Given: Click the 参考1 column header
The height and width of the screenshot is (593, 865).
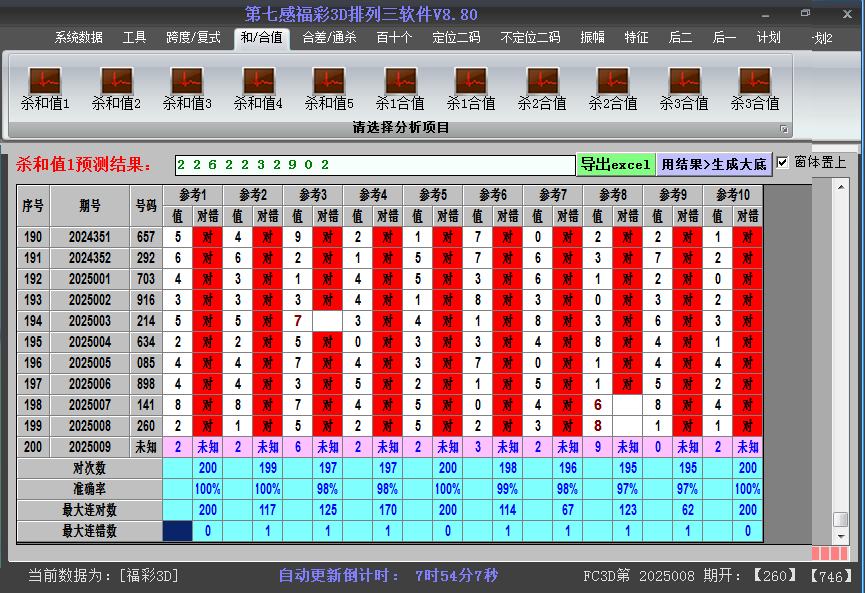Looking at the screenshot, I should click(193, 195).
